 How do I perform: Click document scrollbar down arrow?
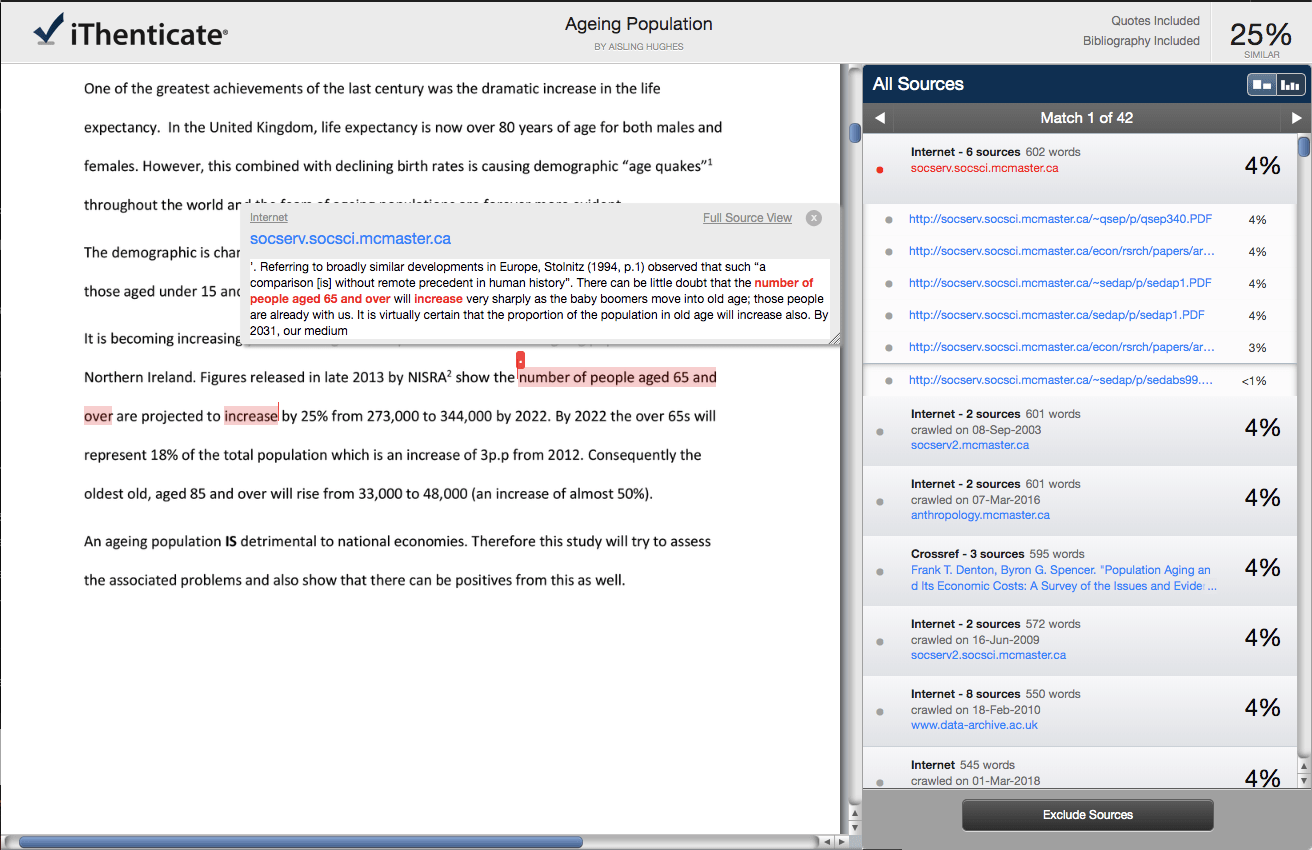point(855,827)
